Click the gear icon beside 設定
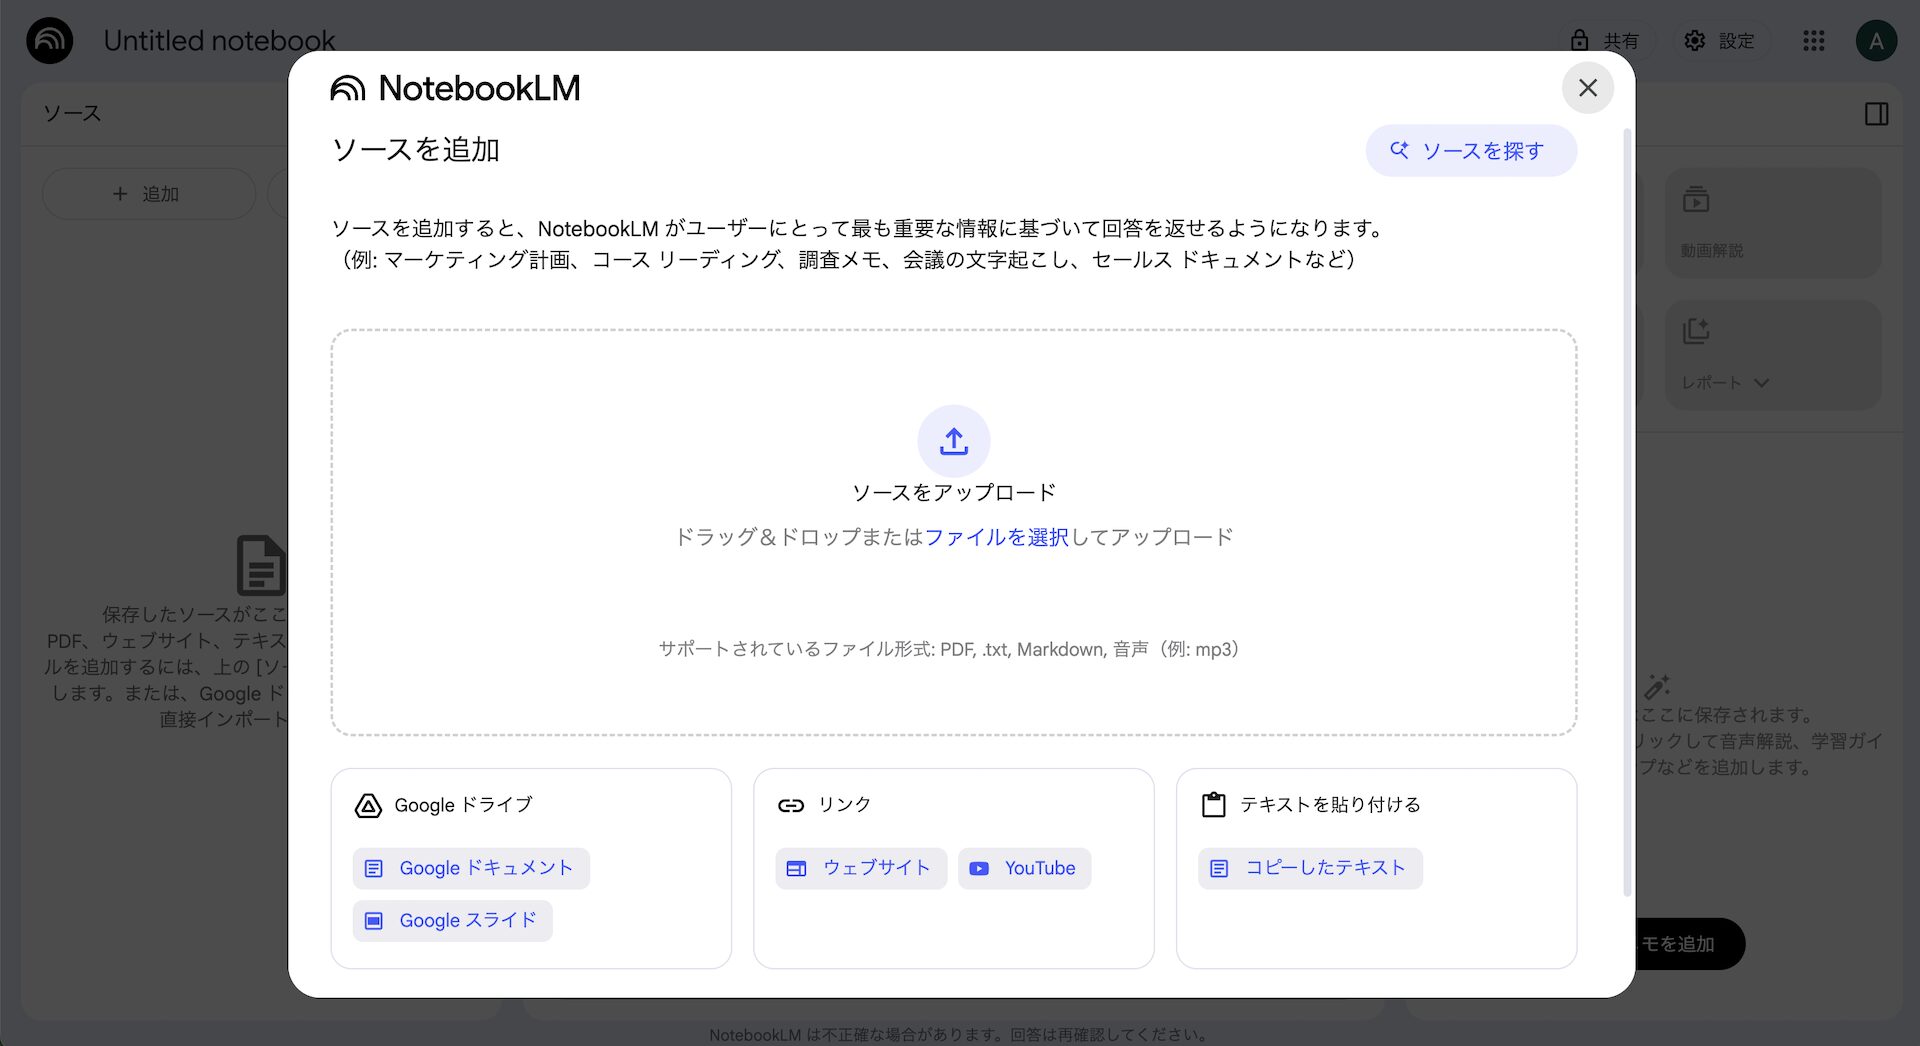 (x=1694, y=41)
